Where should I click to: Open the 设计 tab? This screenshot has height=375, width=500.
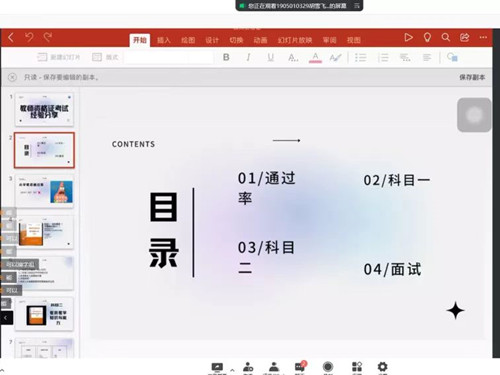[212, 40]
